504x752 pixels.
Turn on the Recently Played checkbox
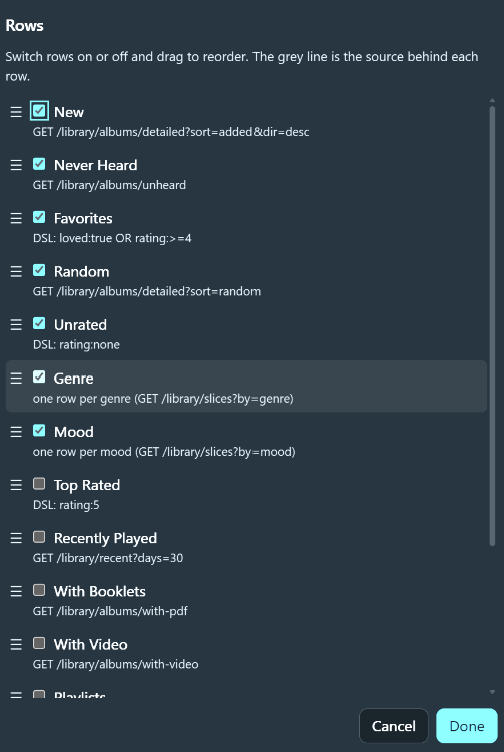(x=39, y=537)
